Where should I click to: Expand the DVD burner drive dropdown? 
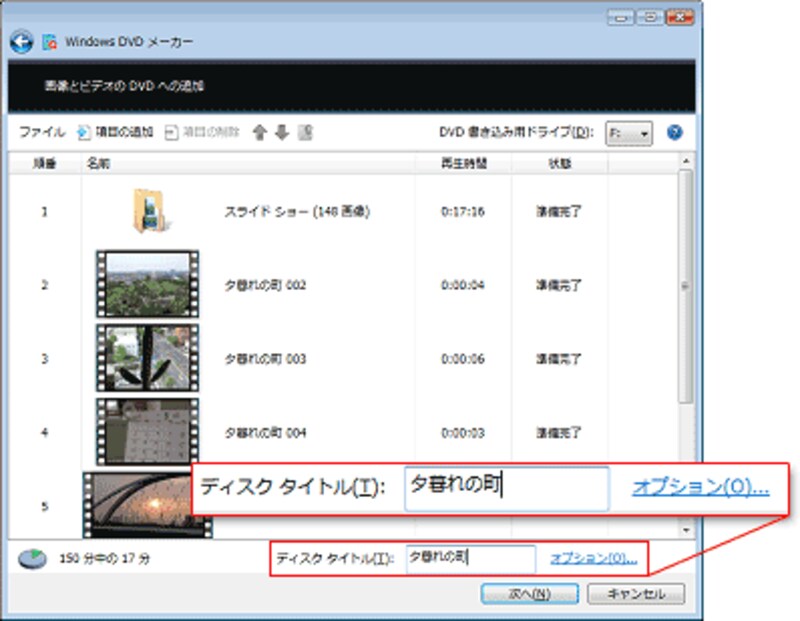click(x=629, y=133)
